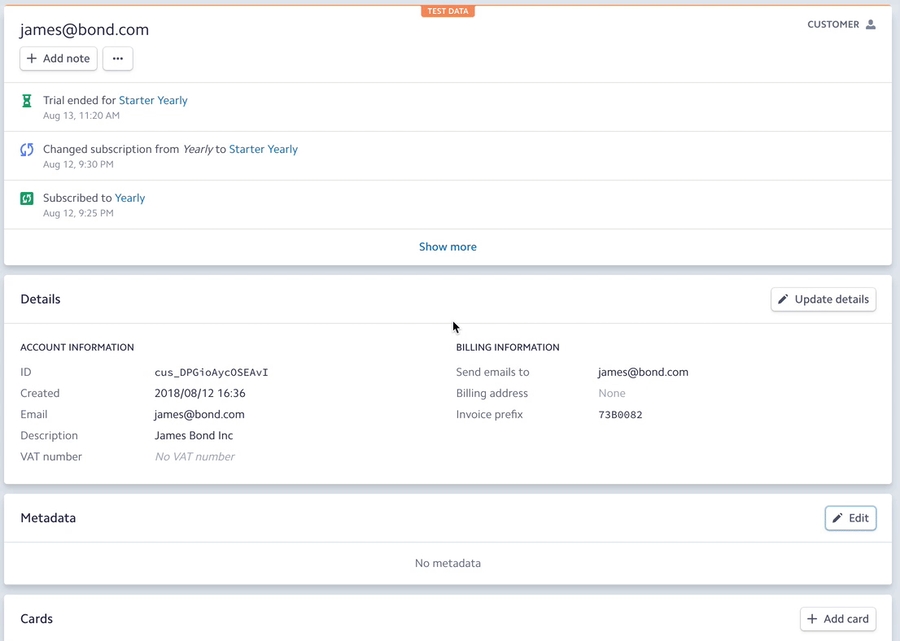
Task: Edit the Metadata section
Action: [850, 518]
